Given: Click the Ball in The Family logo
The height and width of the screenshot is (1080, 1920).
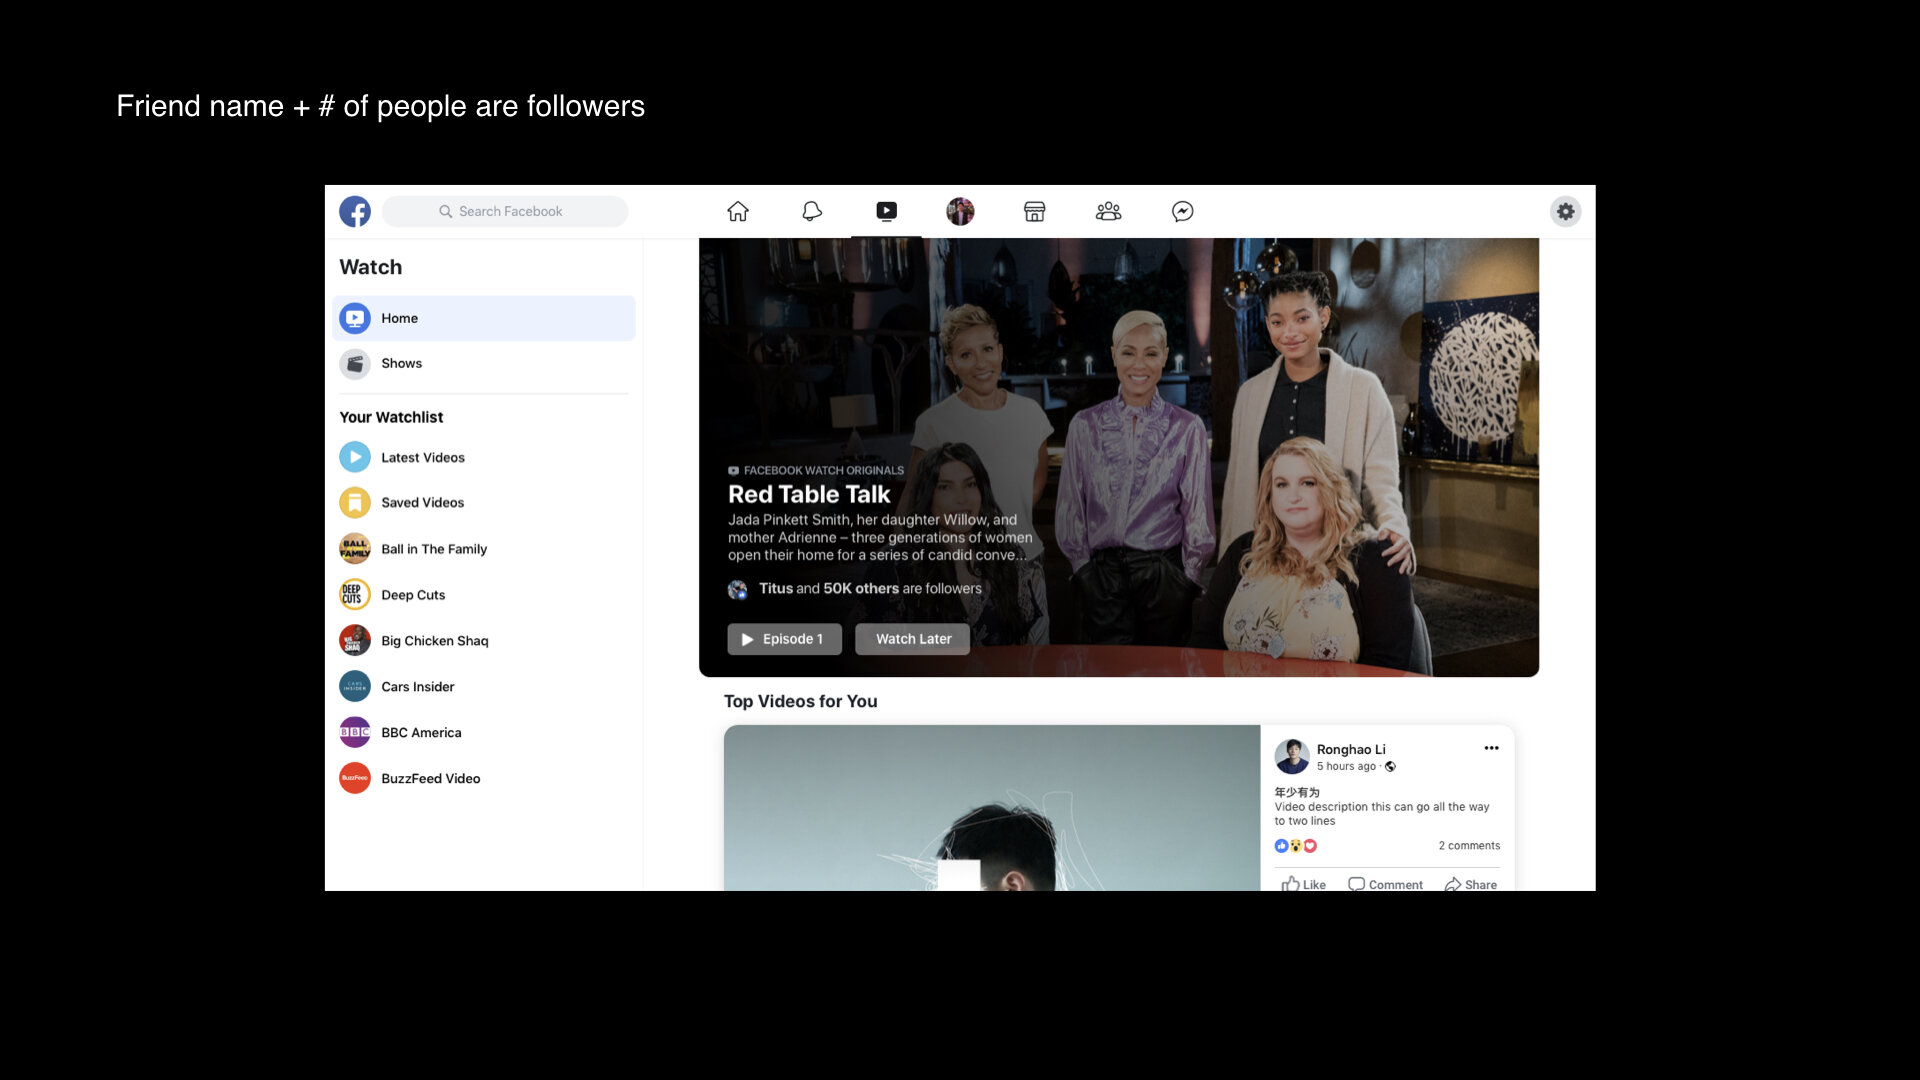Looking at the screenshot, I should (x=355, y=549).
